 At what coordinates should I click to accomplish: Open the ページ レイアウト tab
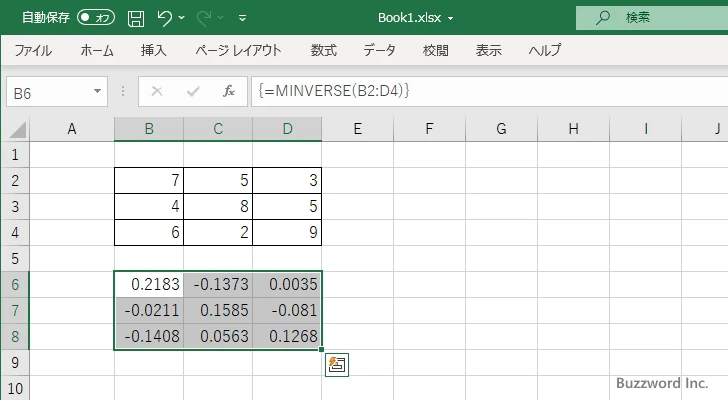click(238, 50)
